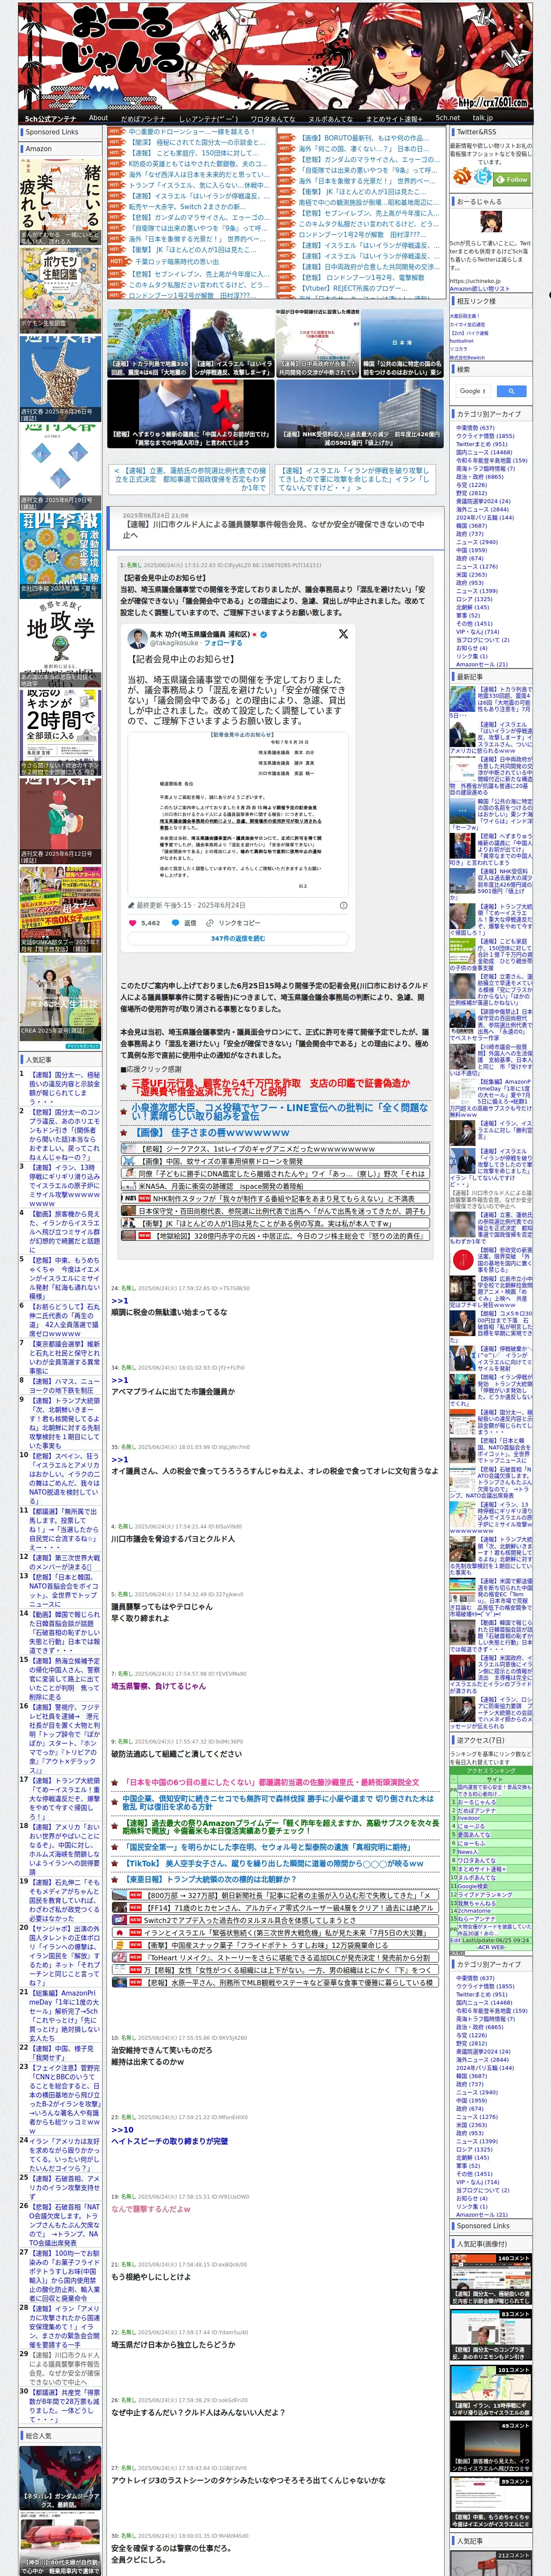Click the blue Google search magnifier button
This screenshot has height=2576, width=551.
point(511,391)
